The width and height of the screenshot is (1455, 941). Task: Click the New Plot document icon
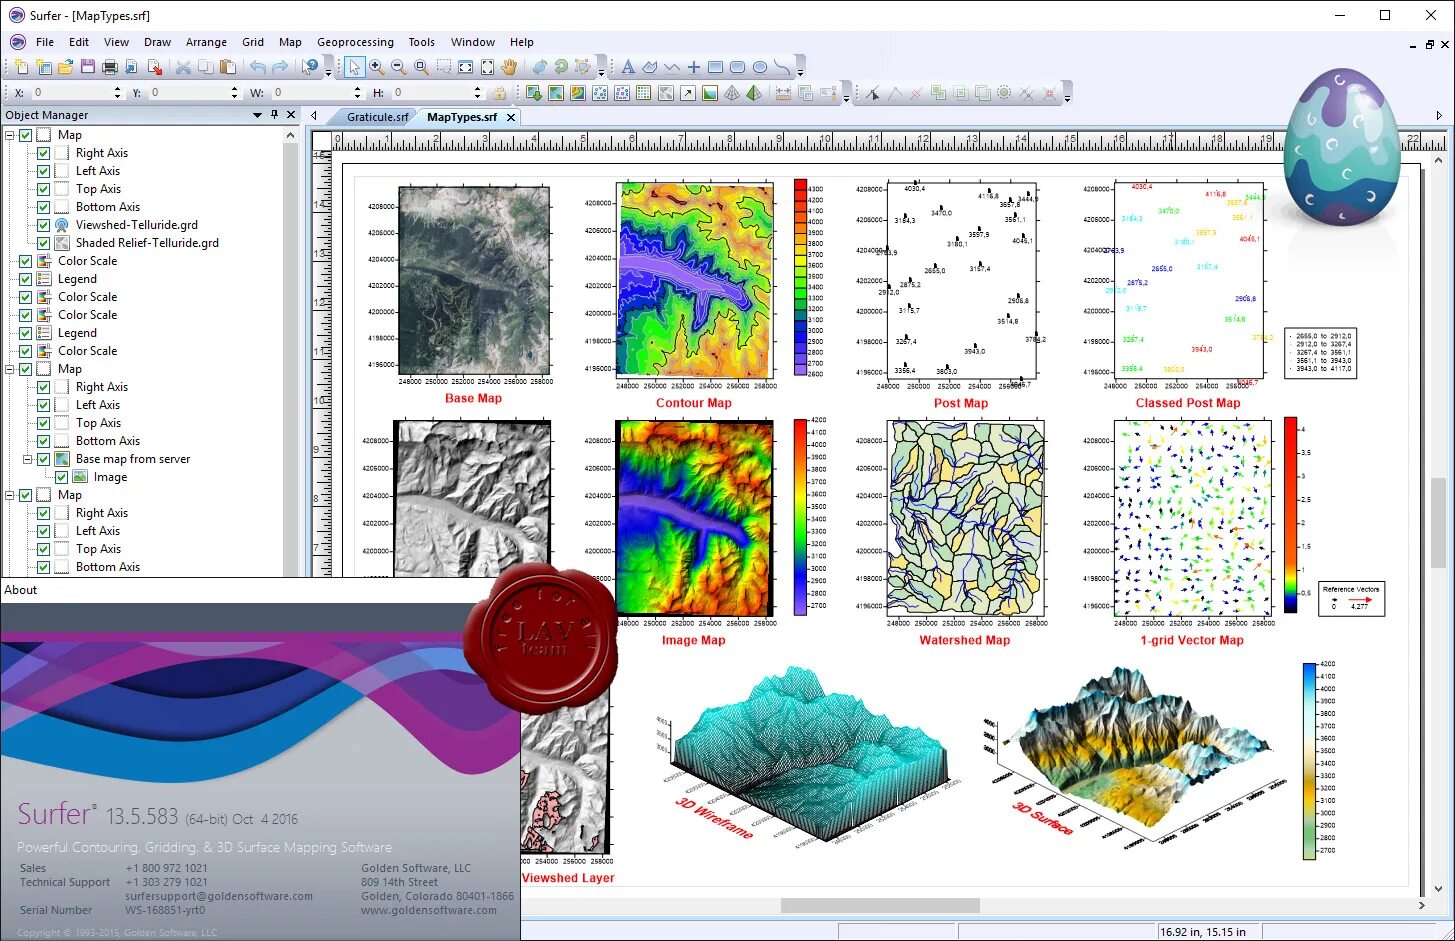(21, 67)
